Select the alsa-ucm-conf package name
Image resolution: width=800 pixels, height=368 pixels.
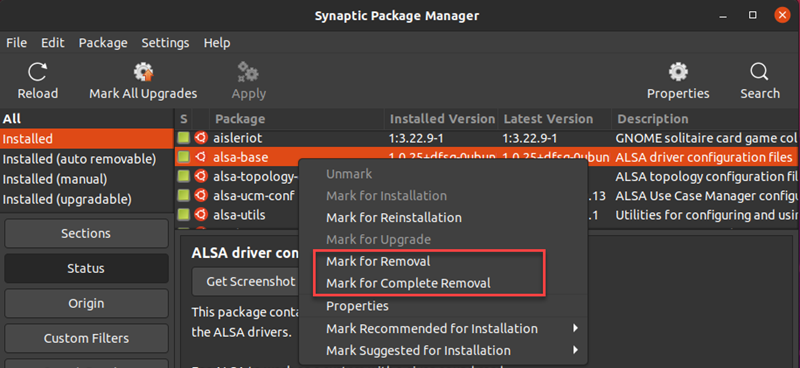[x=254, y=195]
